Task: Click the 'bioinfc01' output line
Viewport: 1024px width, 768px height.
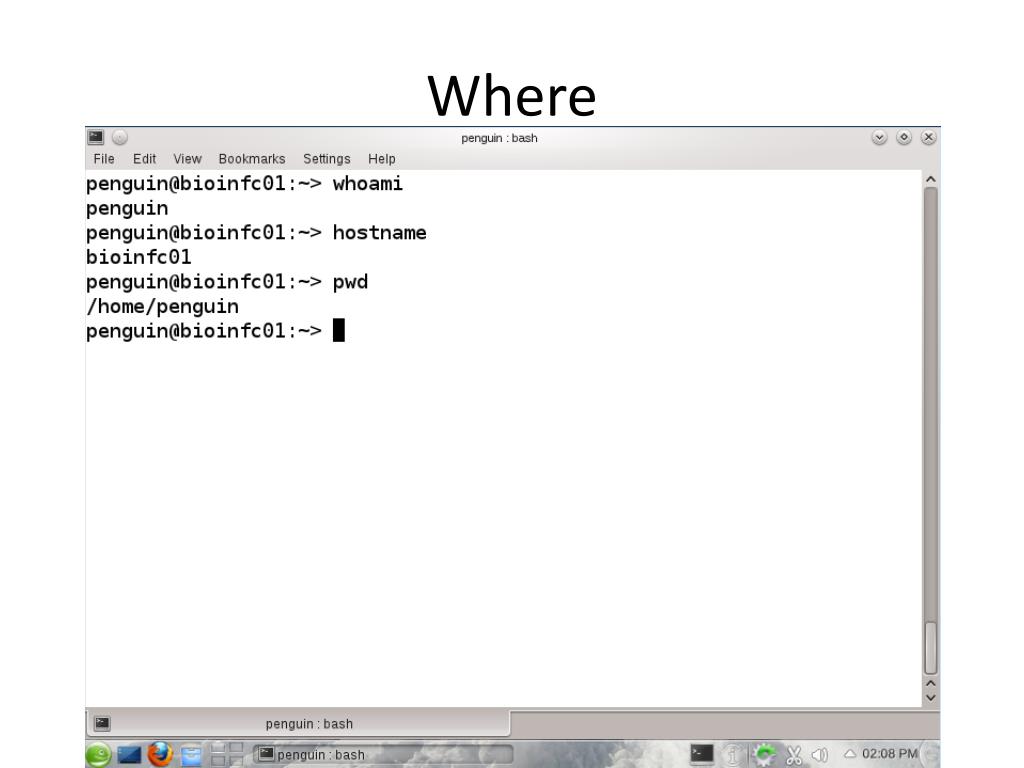Action: click(x=139, y=257)
